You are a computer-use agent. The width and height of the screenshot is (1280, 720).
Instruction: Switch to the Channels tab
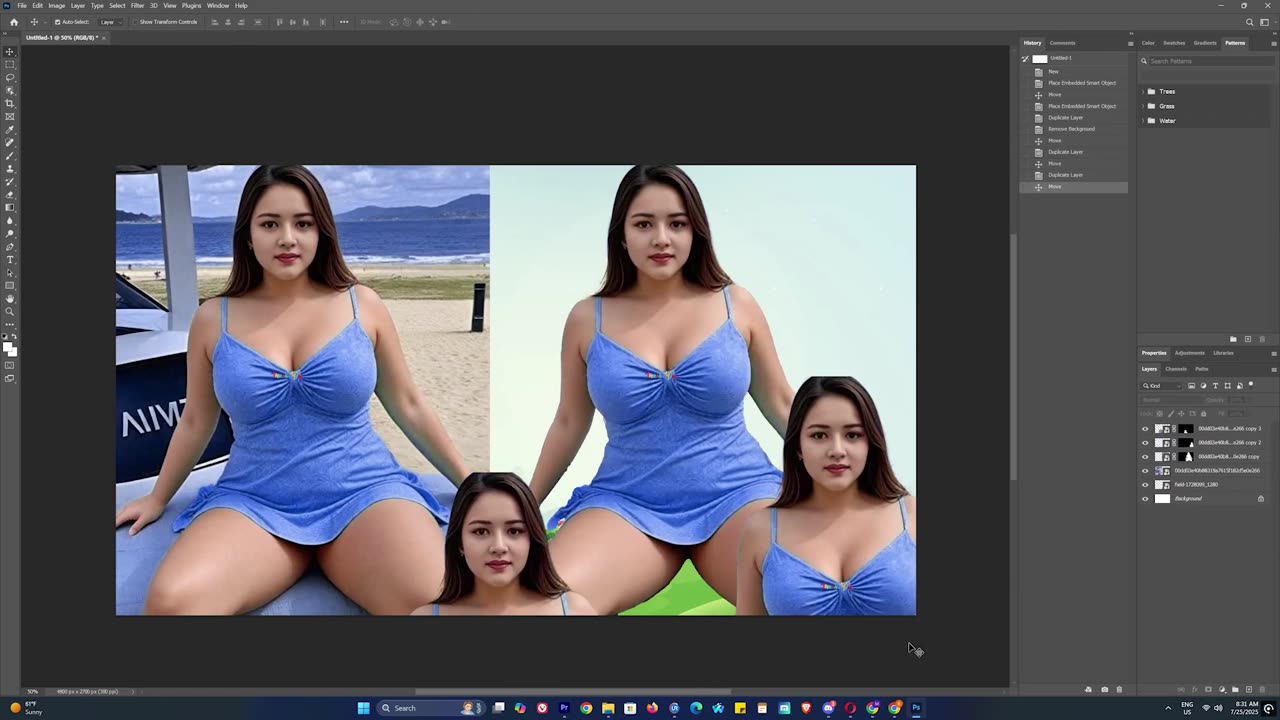(1176, 369)
